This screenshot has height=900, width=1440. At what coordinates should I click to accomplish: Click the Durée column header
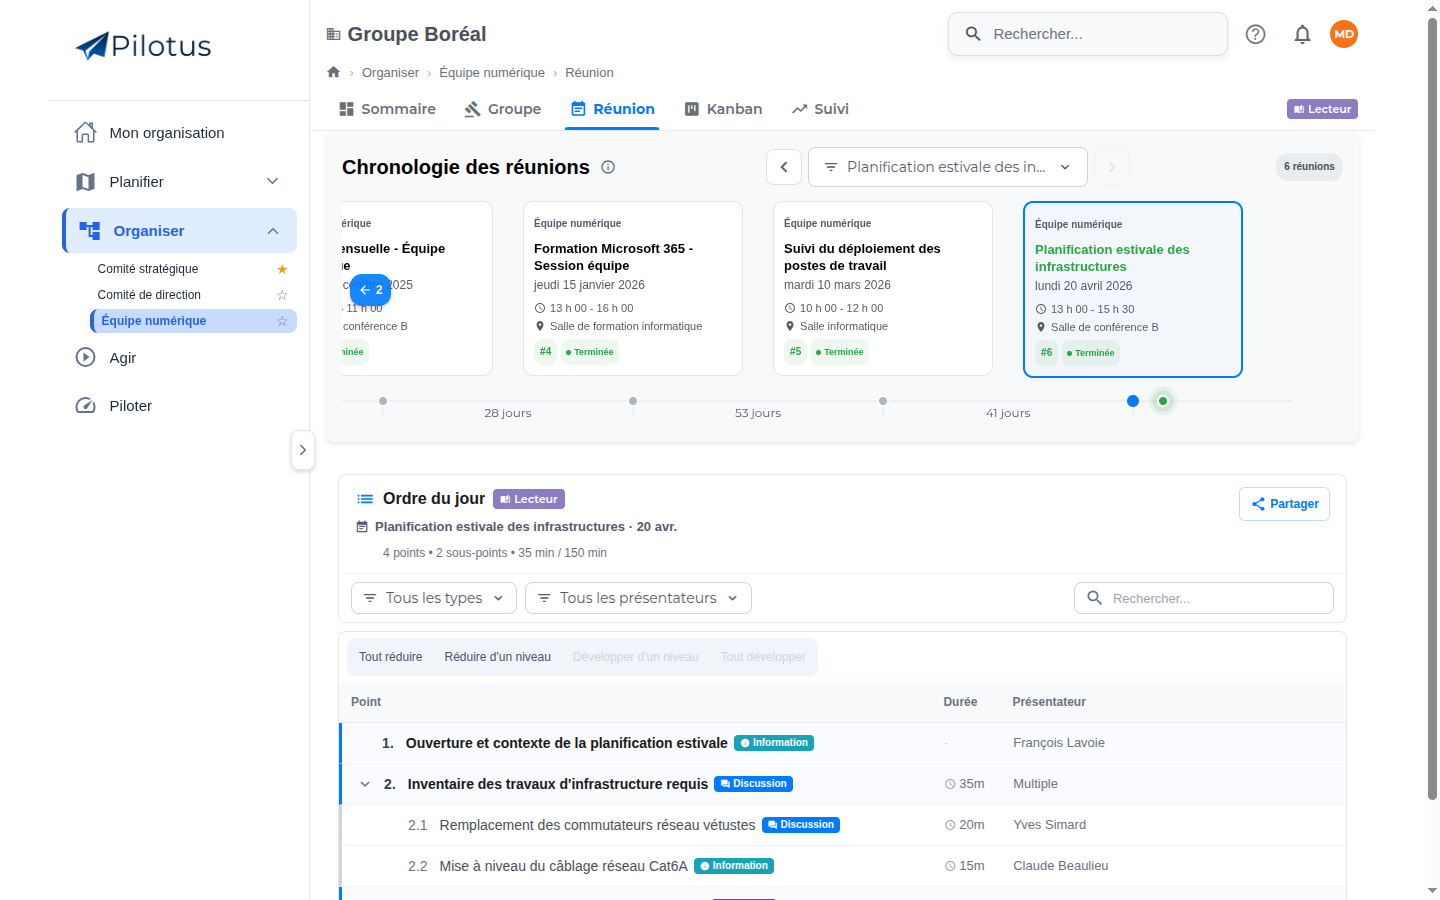960,702
